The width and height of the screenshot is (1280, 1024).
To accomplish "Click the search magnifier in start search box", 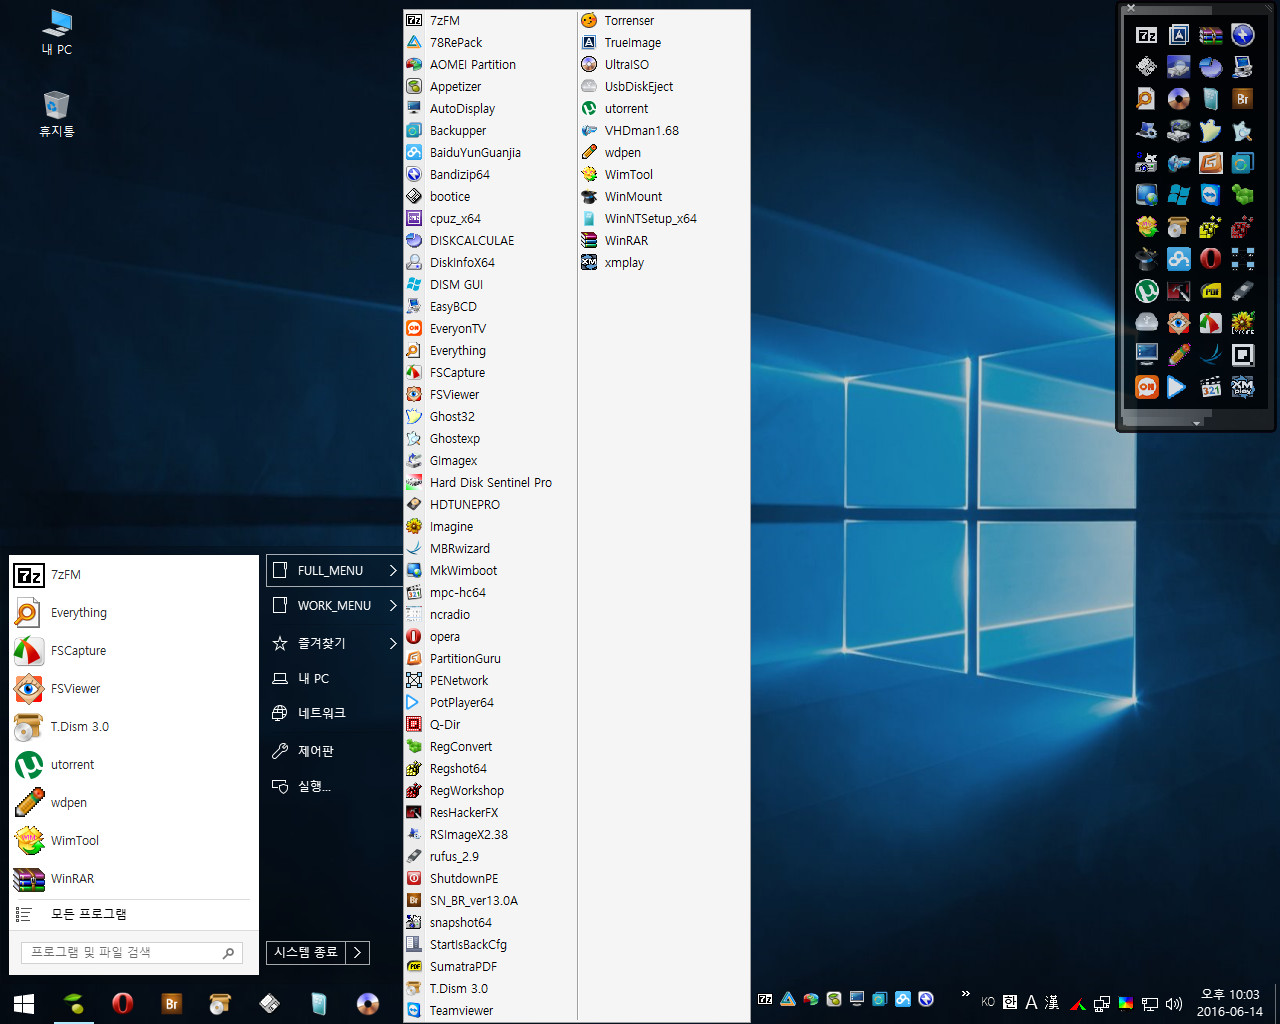I will (x=229, y=953).
